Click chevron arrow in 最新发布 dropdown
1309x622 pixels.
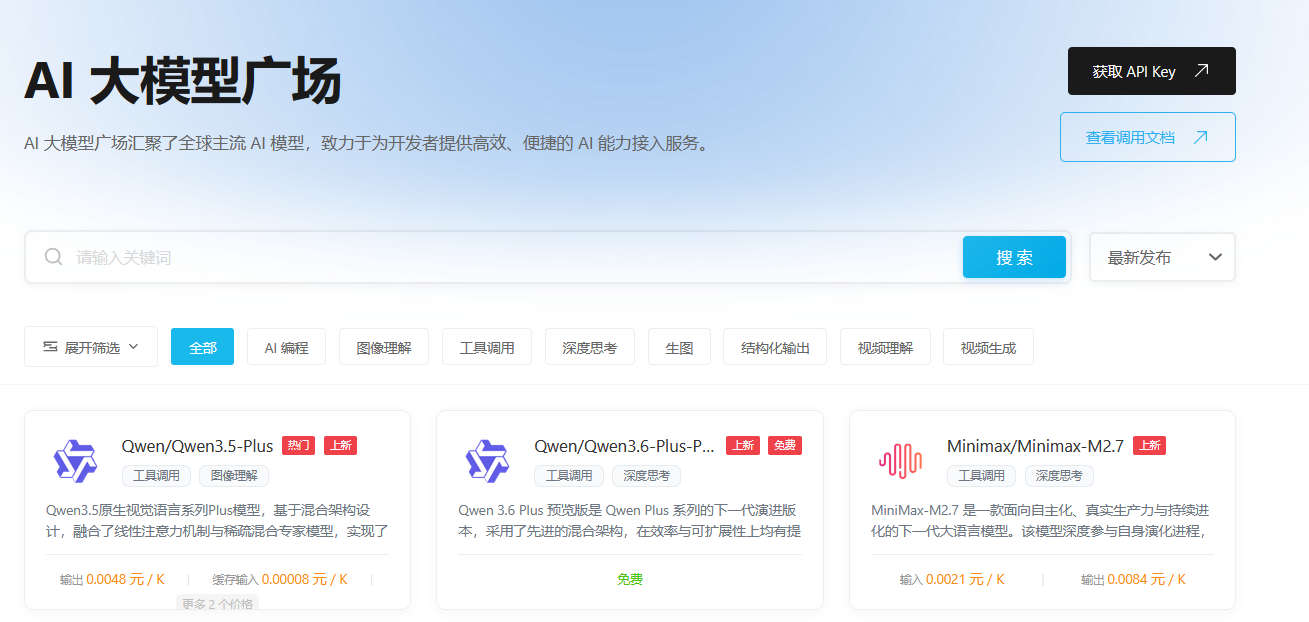[x=1215, y=257]
